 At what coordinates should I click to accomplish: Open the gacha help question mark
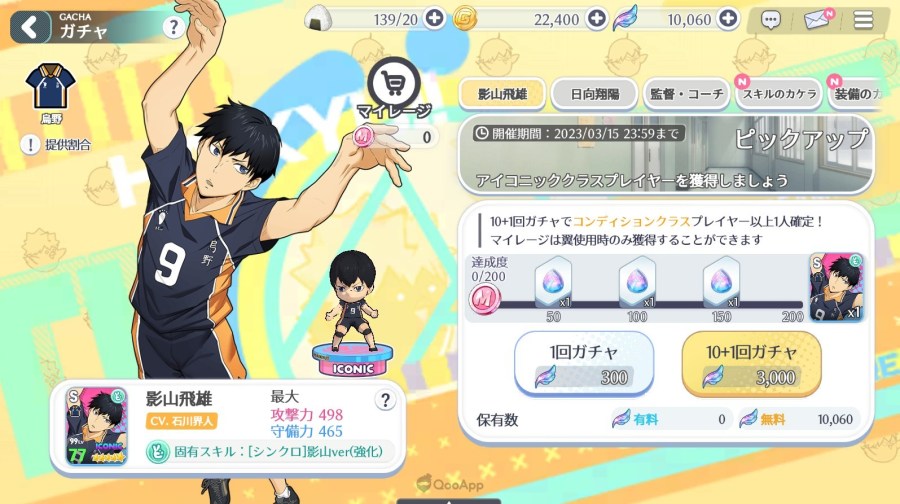174,27
